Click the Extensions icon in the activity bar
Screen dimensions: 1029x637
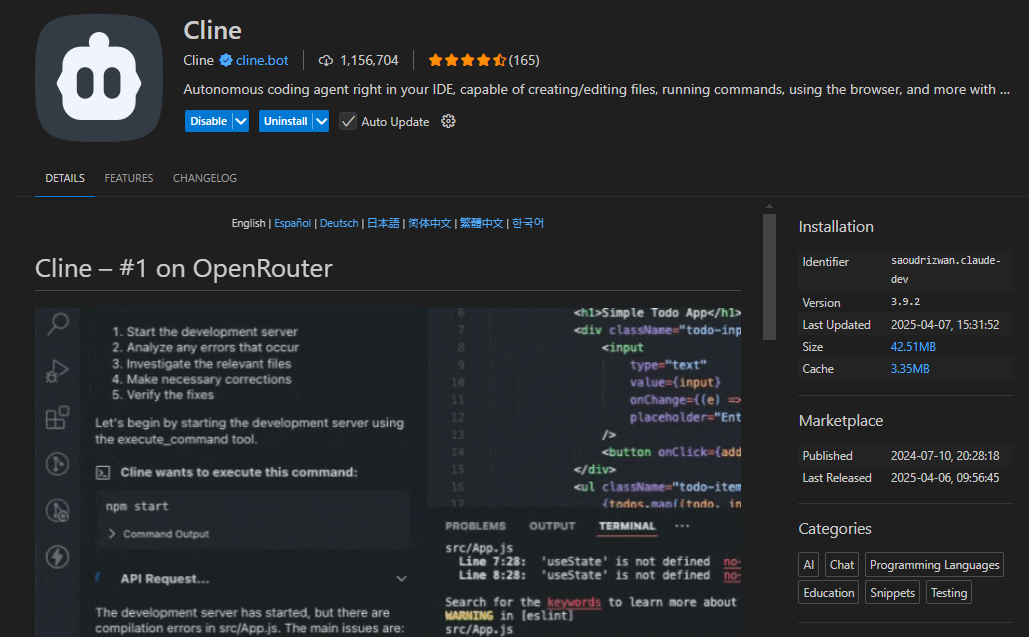pos(57,417)
